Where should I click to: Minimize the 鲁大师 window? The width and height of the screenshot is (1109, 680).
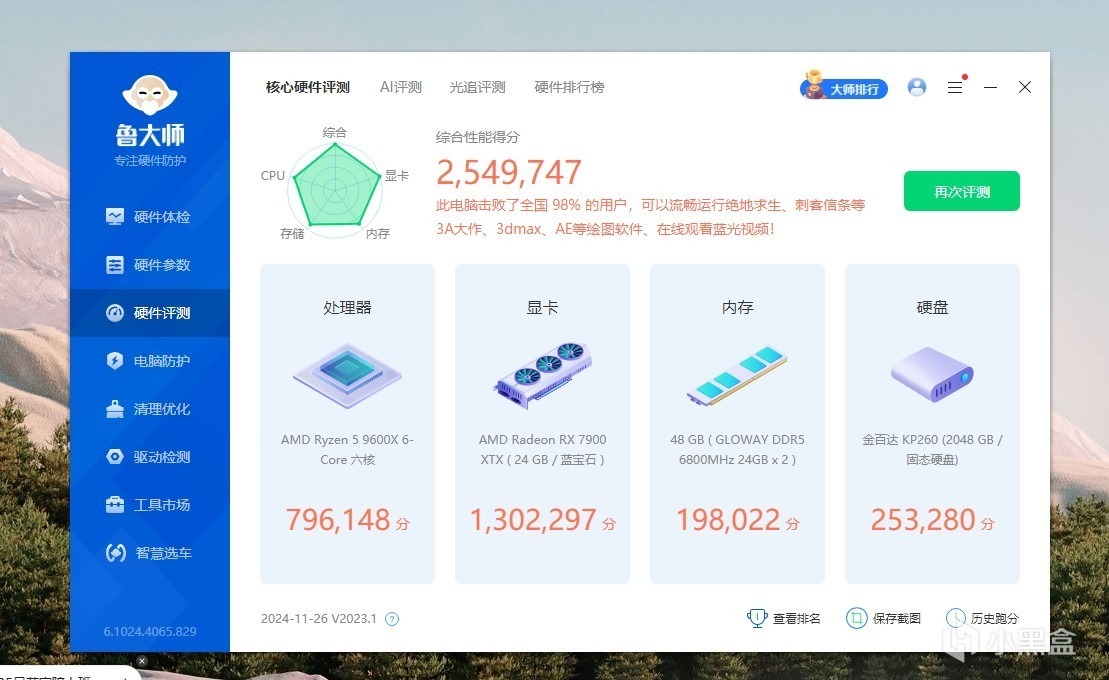click(990, 87)
